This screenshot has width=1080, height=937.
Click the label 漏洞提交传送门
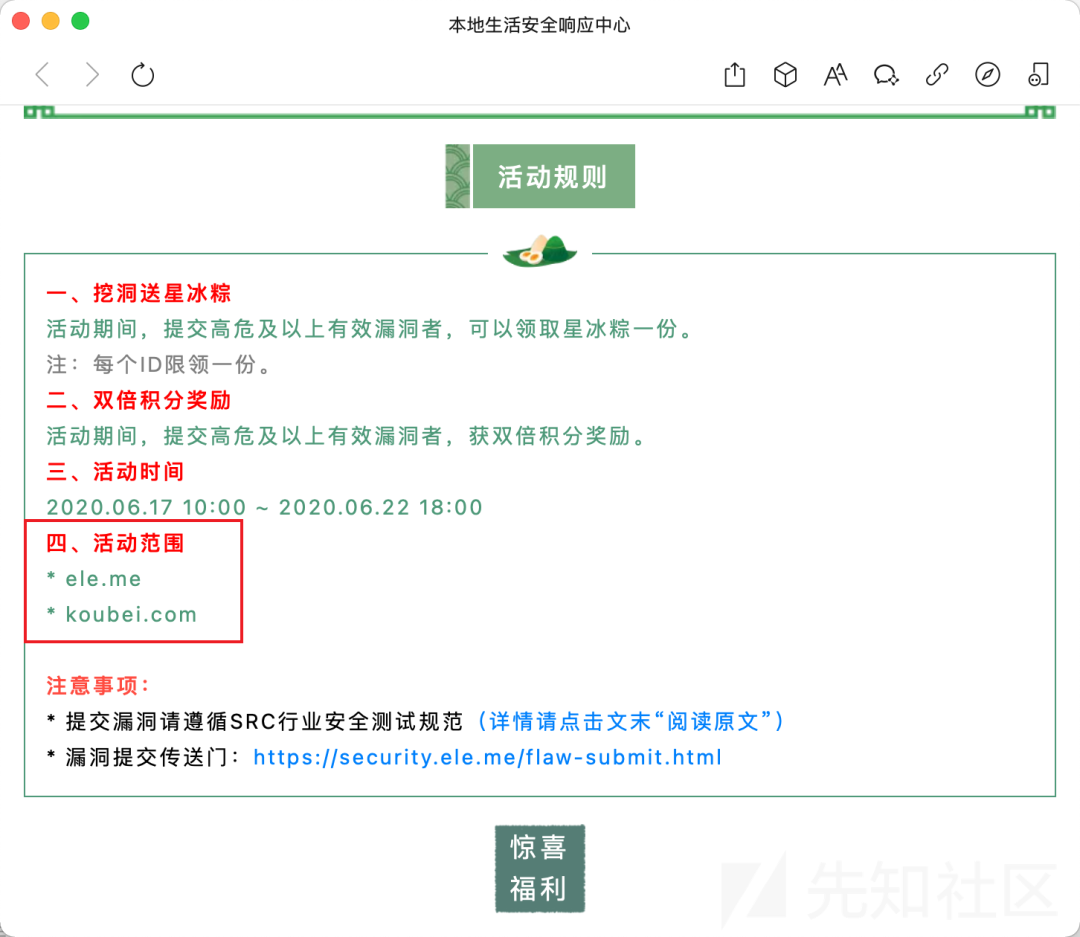pyautogui.click(x=153, y=757)
